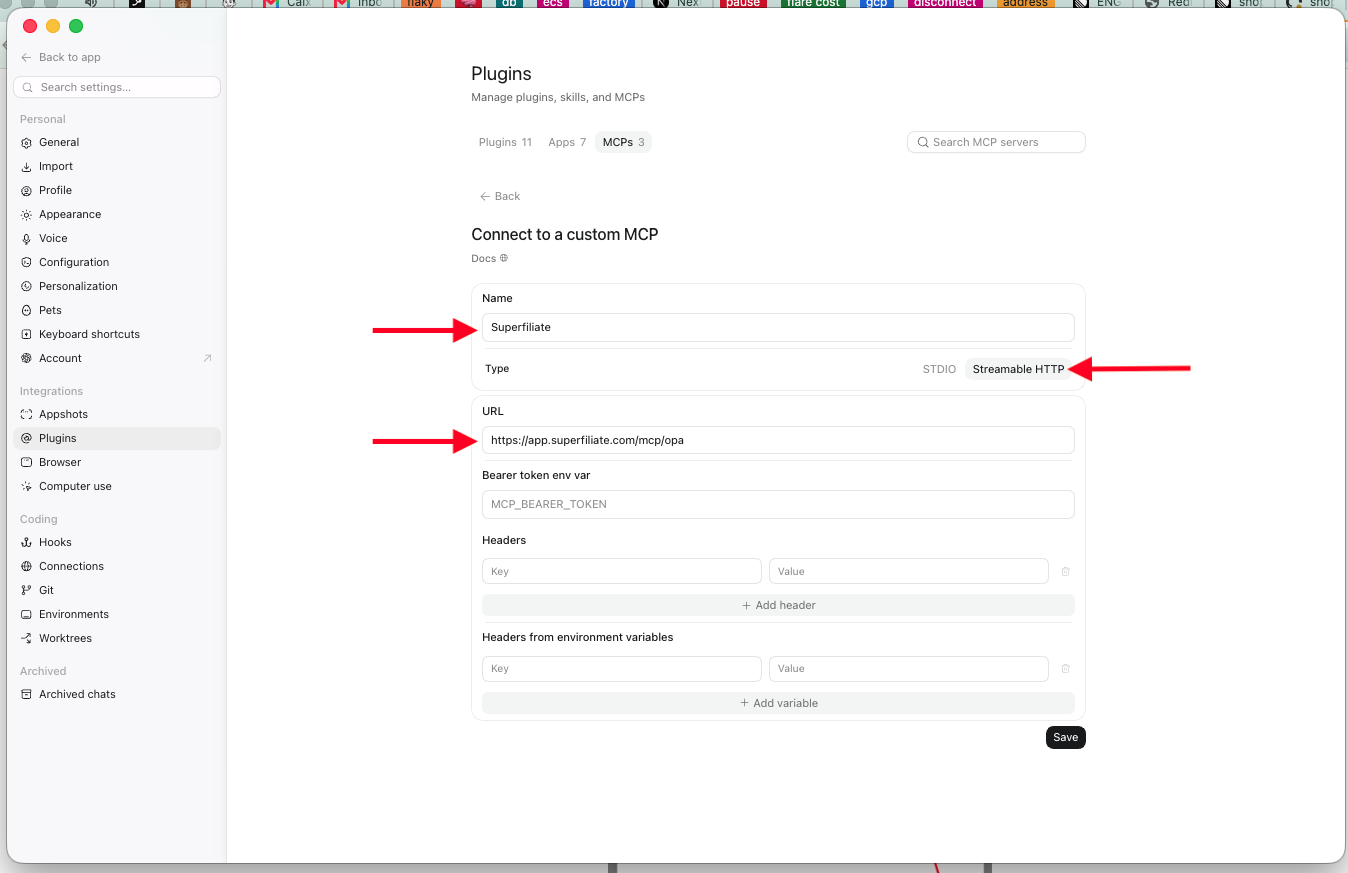Click the Key field under Headers
Viewport: 1348px width, 873px height.
point(622,571)
